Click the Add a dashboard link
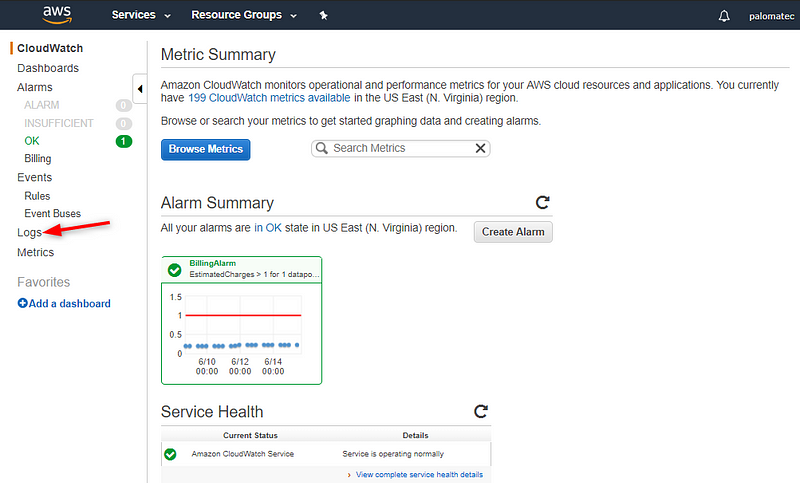Viewport: 800px width, 483px height. [x=64, y=303]
